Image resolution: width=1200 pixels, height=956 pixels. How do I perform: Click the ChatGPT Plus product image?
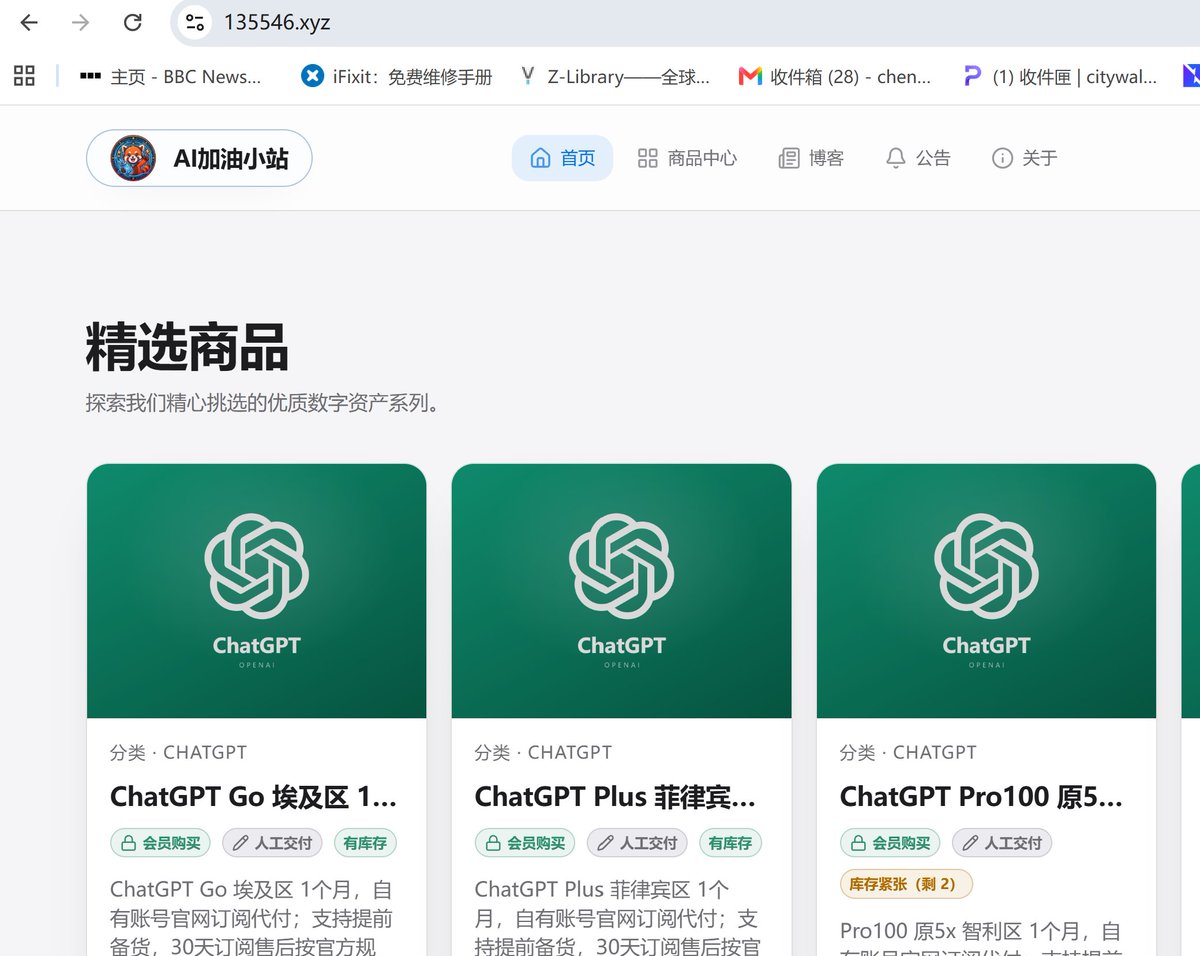pyautogui.click(x=621, y=591)
